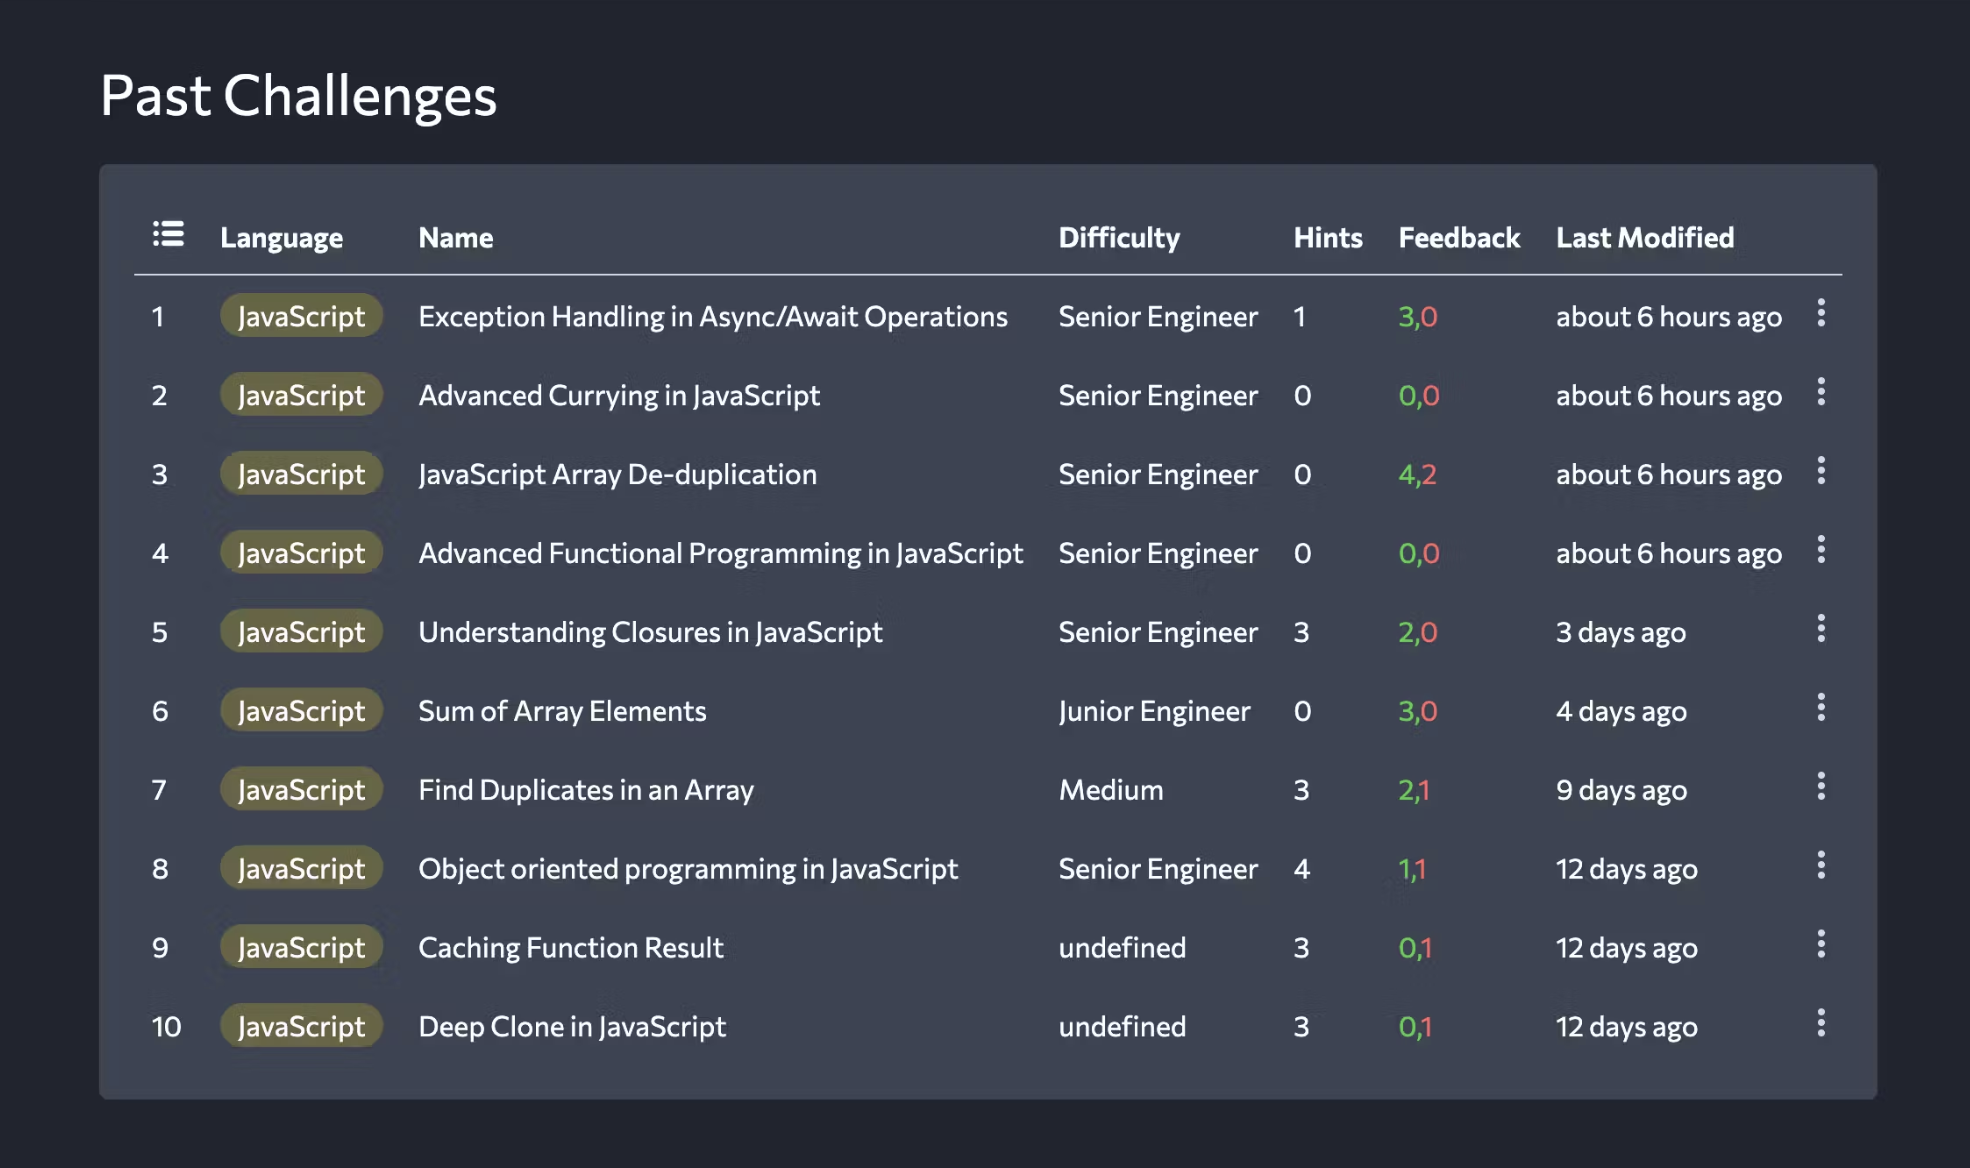Viewport: 1970px width, 1168px height.
Task: Click the 4,2 feedback score
Action: coord(1417,475)
